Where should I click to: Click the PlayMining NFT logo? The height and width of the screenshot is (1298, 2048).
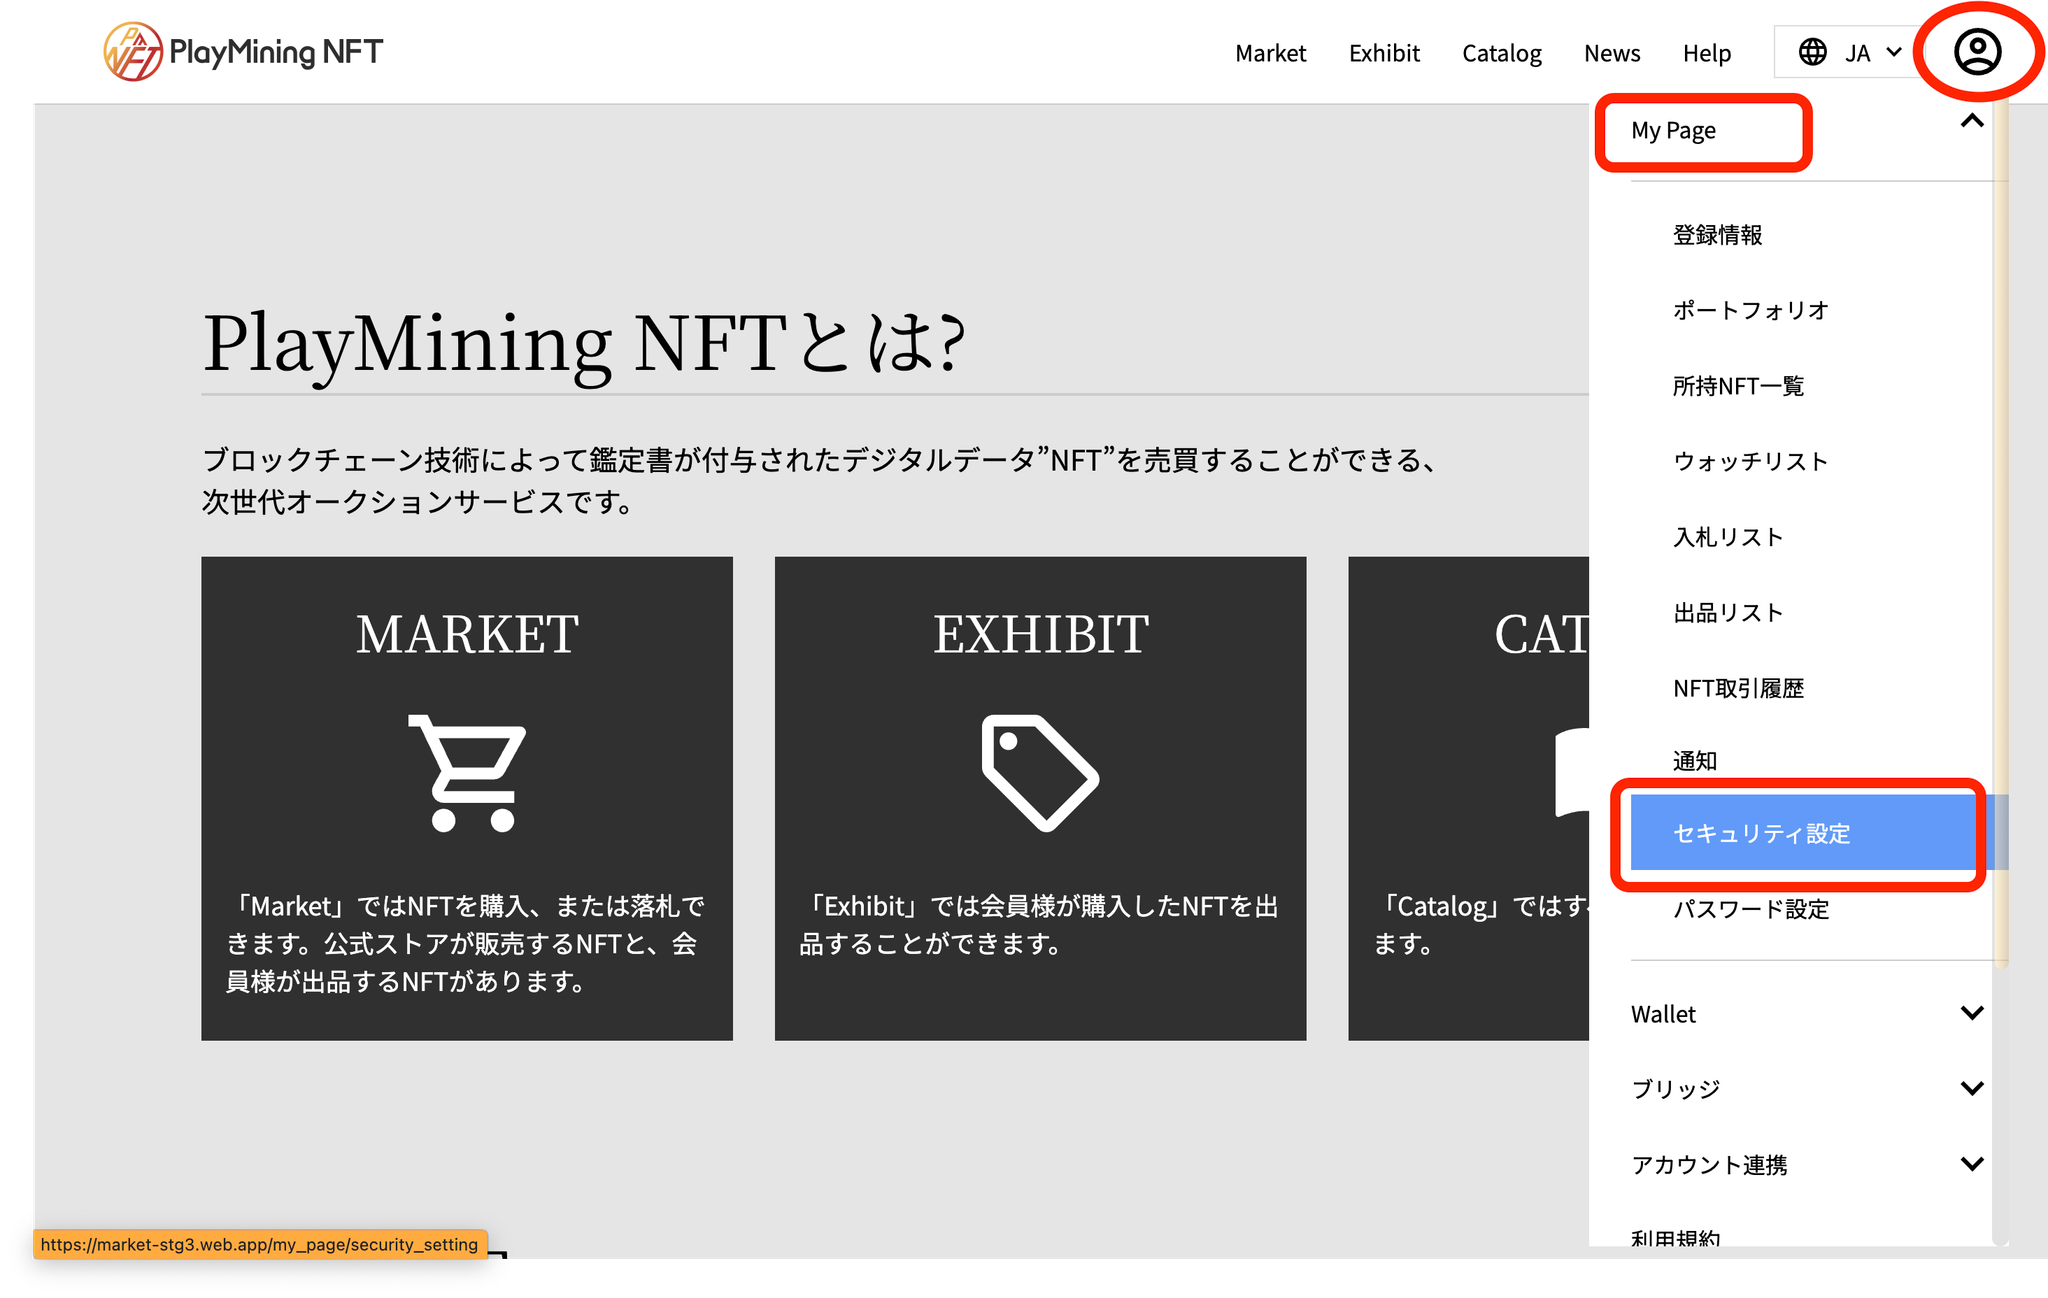coord(243,52)
